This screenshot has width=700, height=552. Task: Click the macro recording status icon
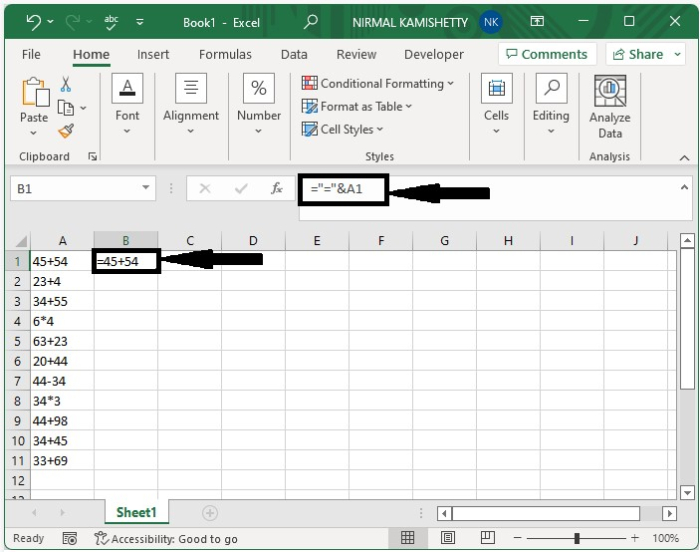click(x=70, y=539)
